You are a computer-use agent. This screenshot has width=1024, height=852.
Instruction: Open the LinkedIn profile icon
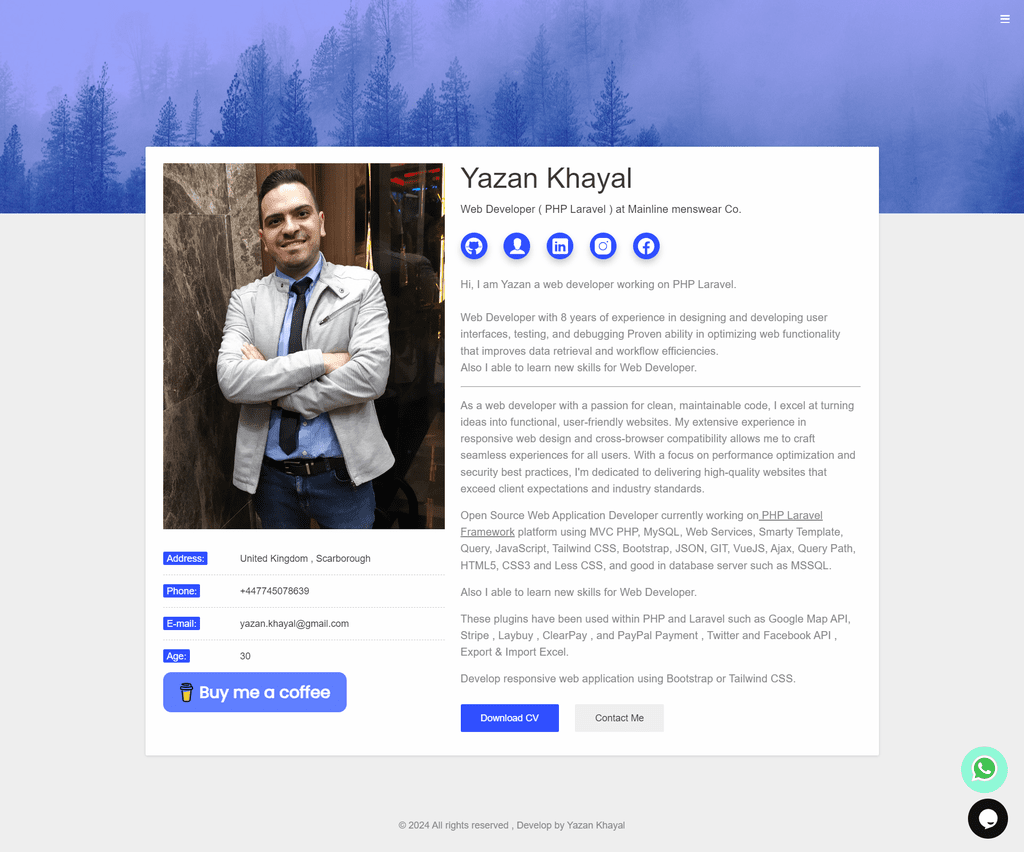coord(560,246)
